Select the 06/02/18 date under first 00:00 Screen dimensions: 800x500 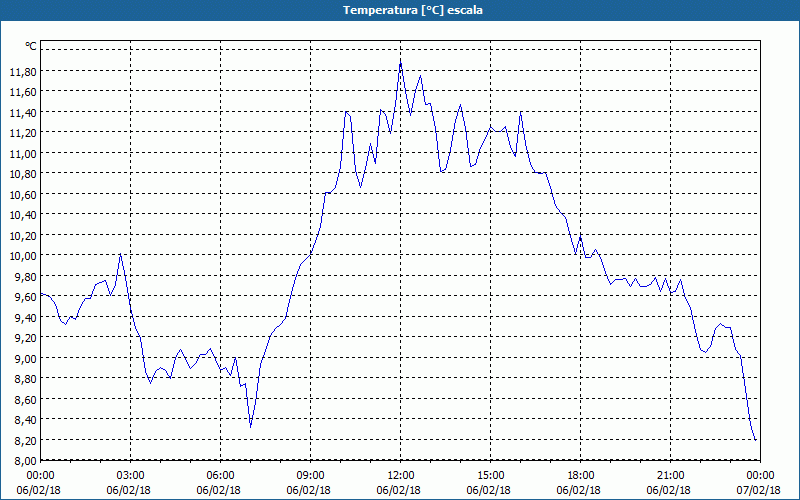click(x=39, y=490)
